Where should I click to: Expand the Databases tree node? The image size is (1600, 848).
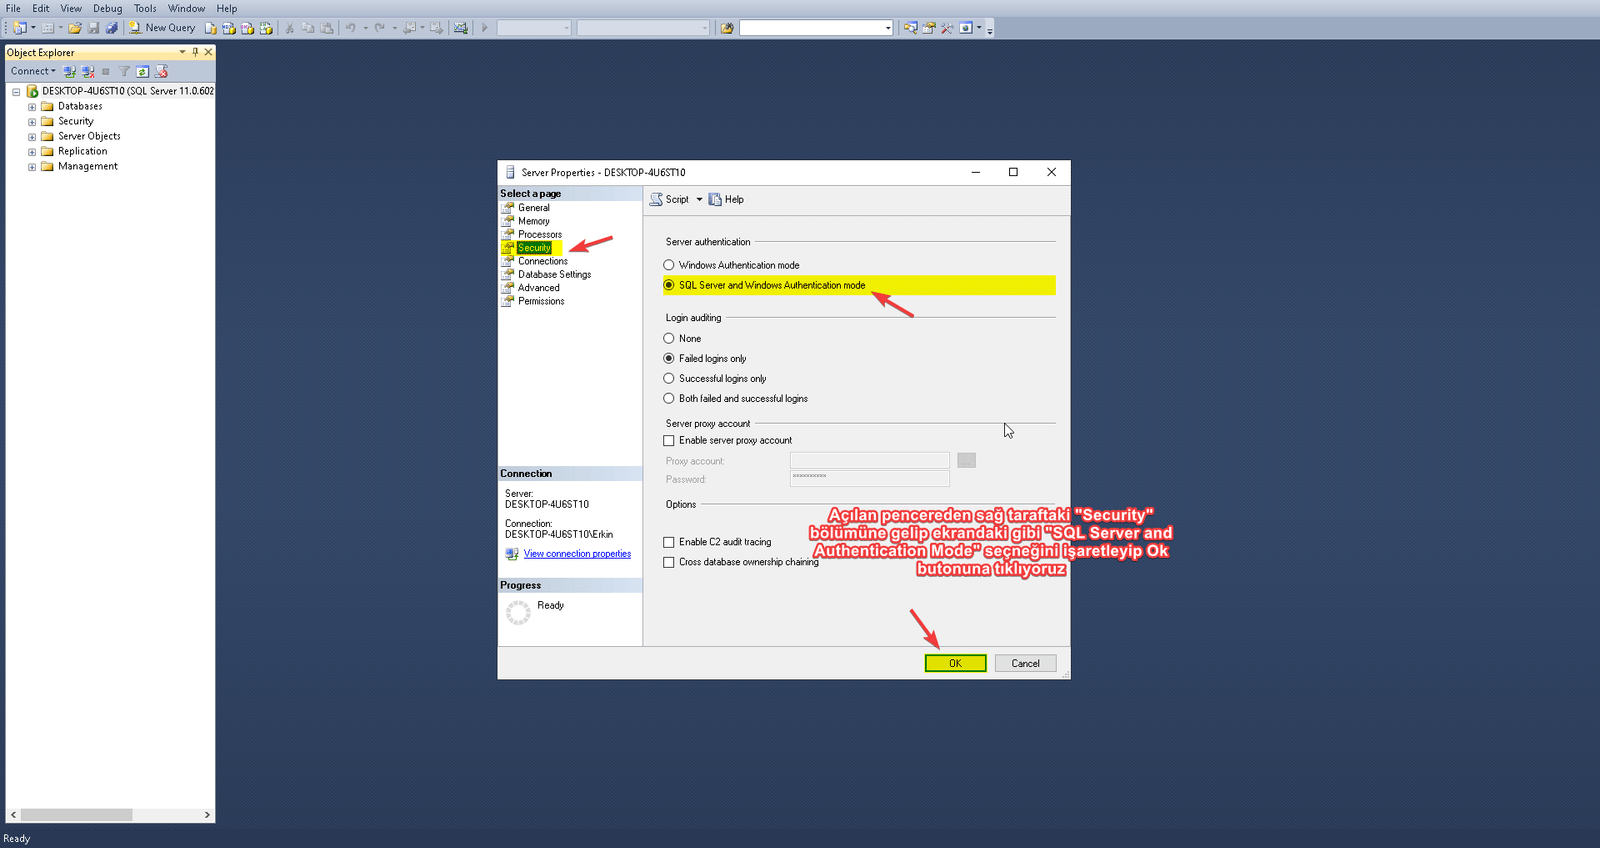[x=32, y=106]
